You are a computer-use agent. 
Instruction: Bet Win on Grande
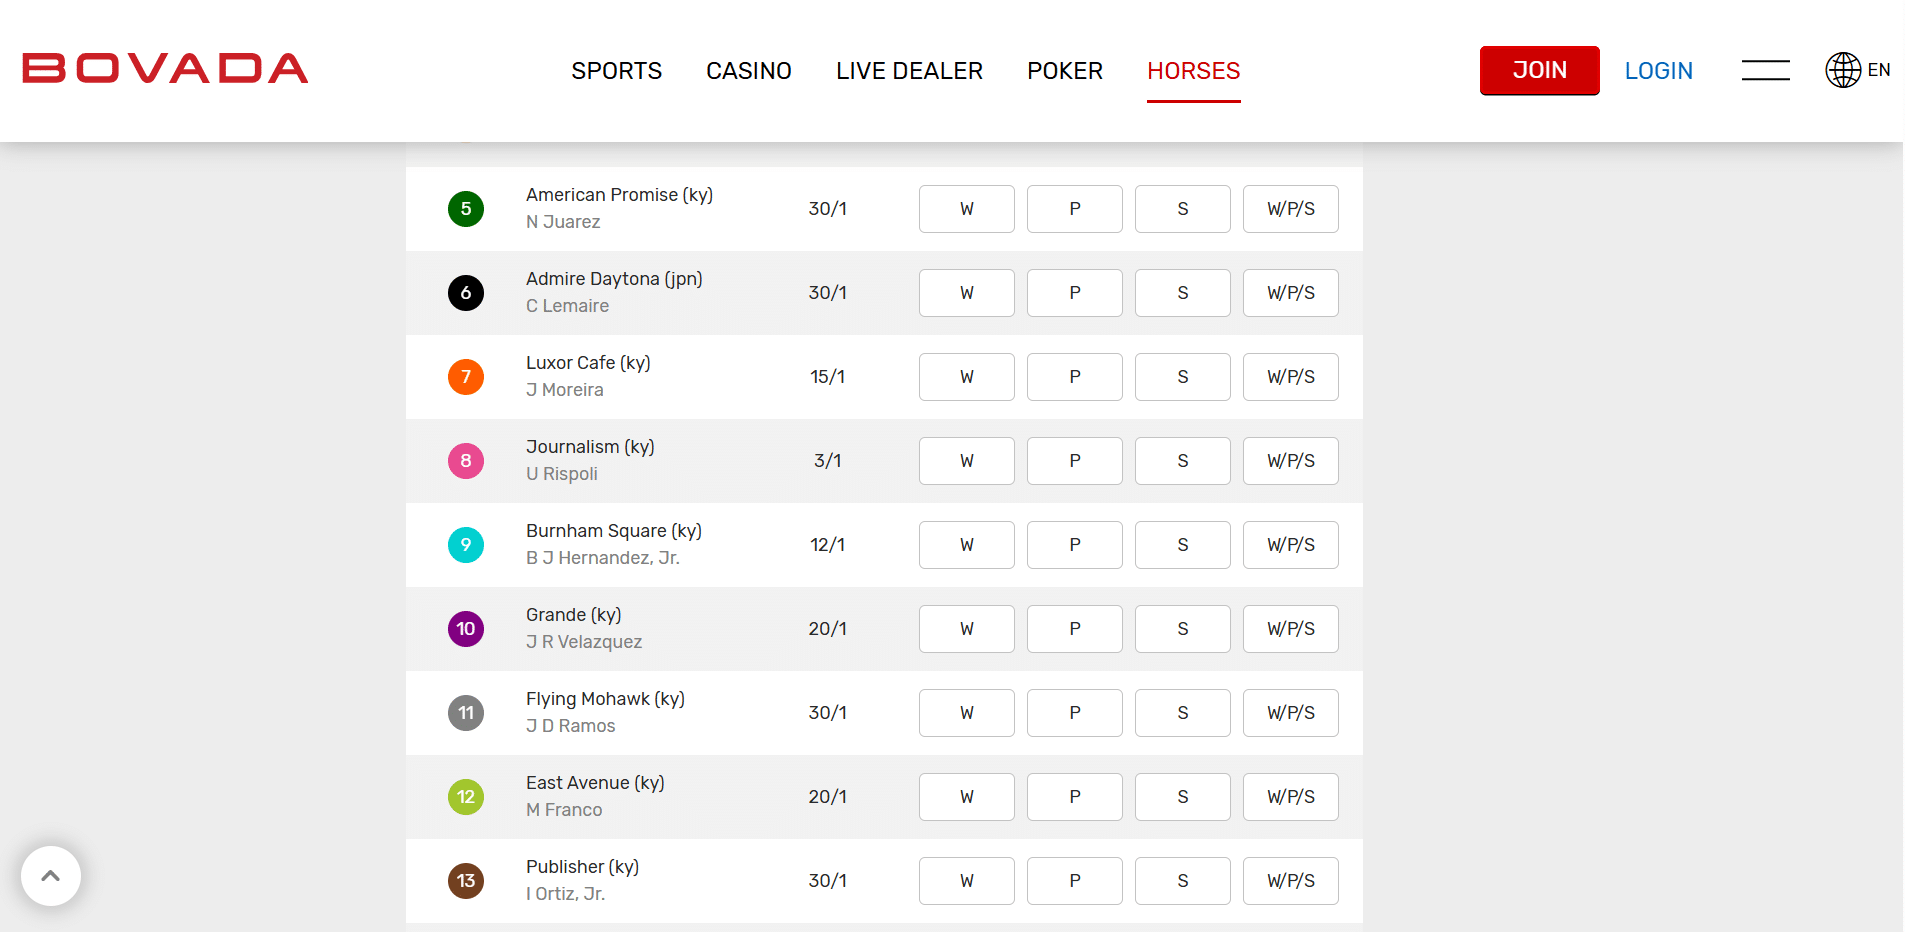point(967,629)
